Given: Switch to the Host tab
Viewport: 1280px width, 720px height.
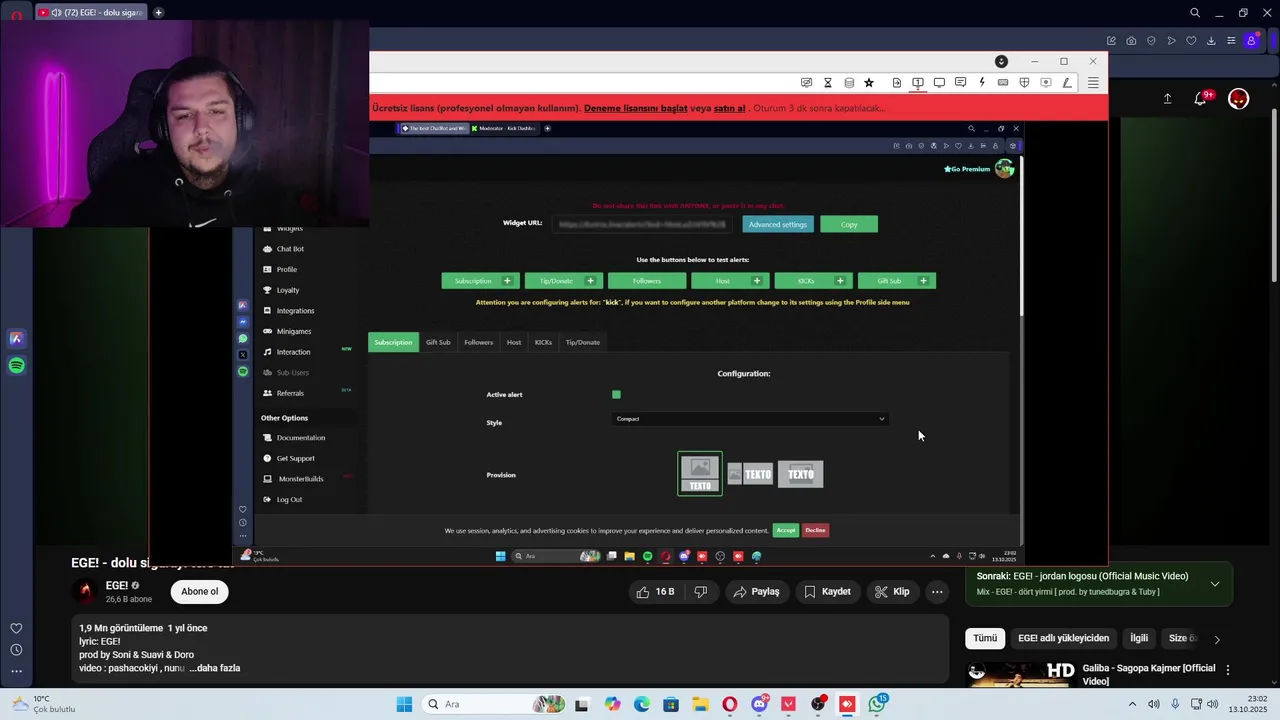Looking at the screenshot, I should point(514,342).
